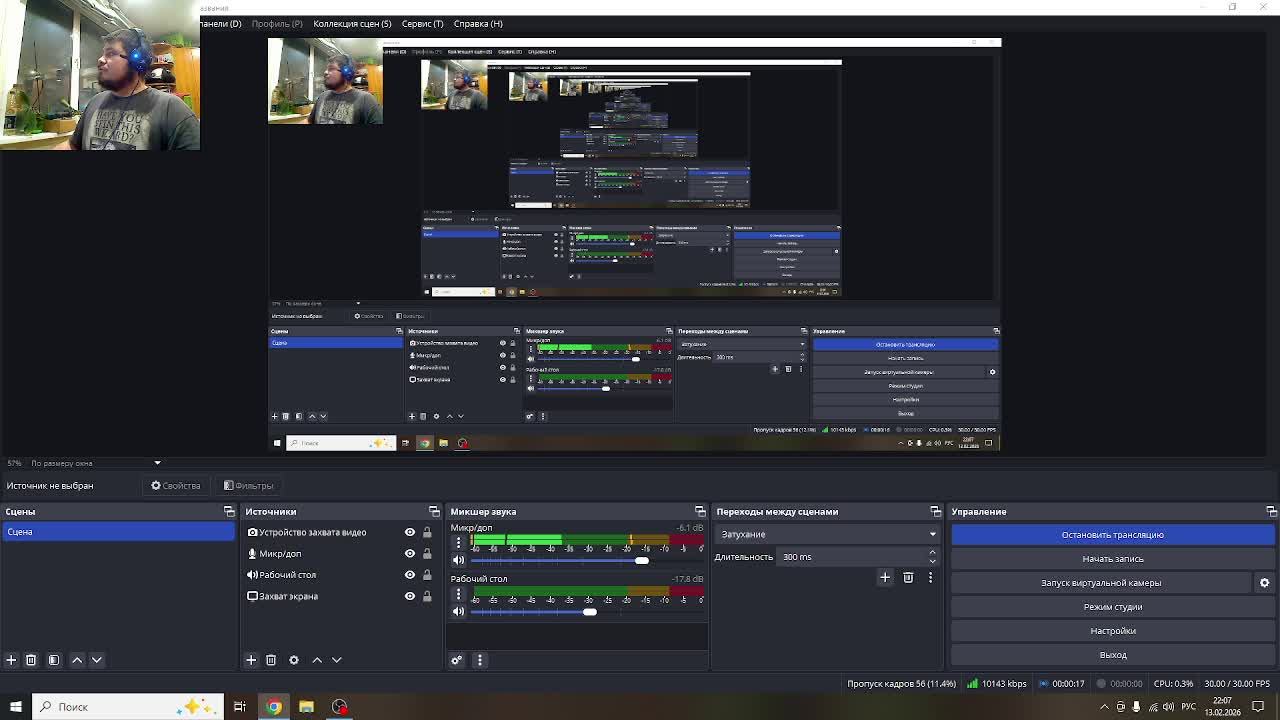Open the Коллекция сцен menu
This screenshot has width=1280, height=720.
tap(352, 24)
